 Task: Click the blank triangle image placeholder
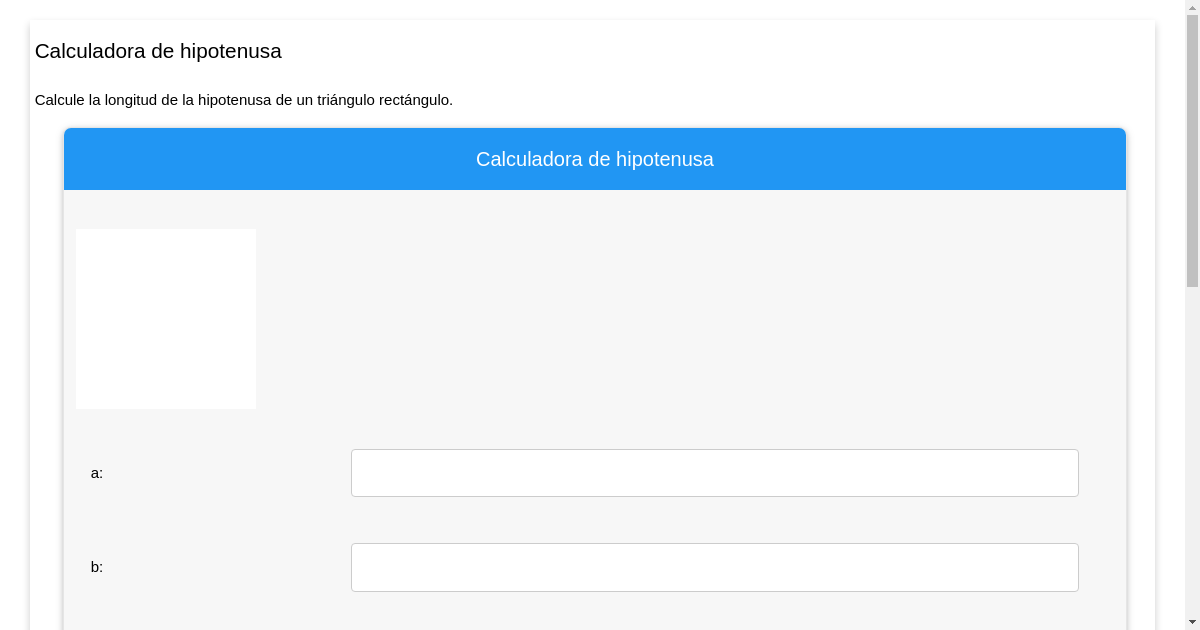pos(166,319)
